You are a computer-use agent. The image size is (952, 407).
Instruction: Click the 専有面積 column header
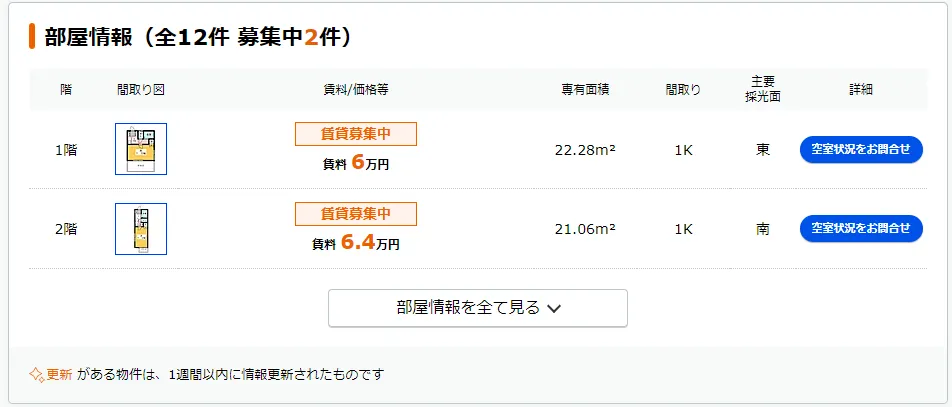tap(585, 89)
